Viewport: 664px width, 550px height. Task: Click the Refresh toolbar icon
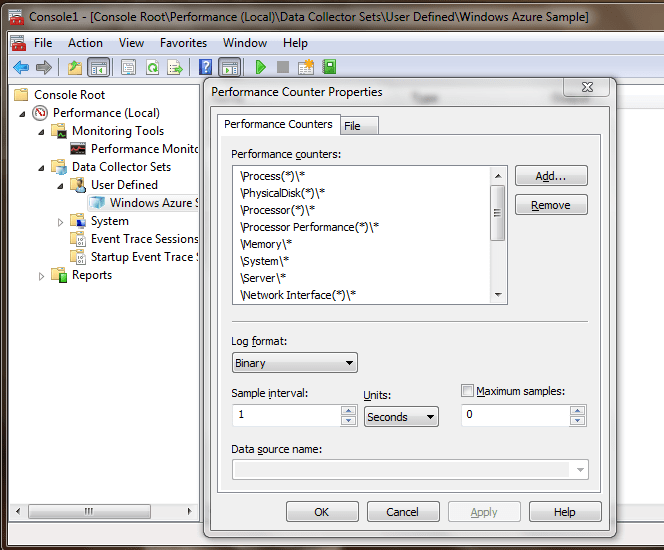[x=152, y=67]
